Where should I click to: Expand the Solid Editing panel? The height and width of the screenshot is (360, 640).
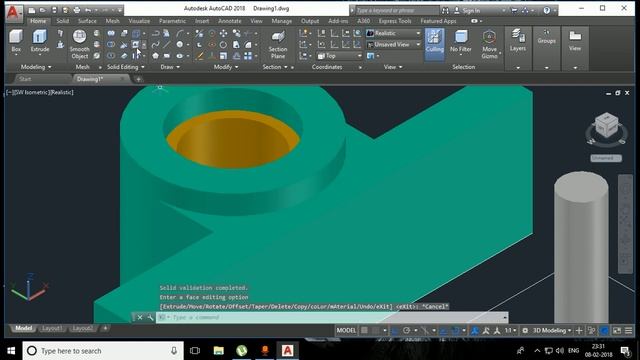pyautogui.click(x=125, y=67)
